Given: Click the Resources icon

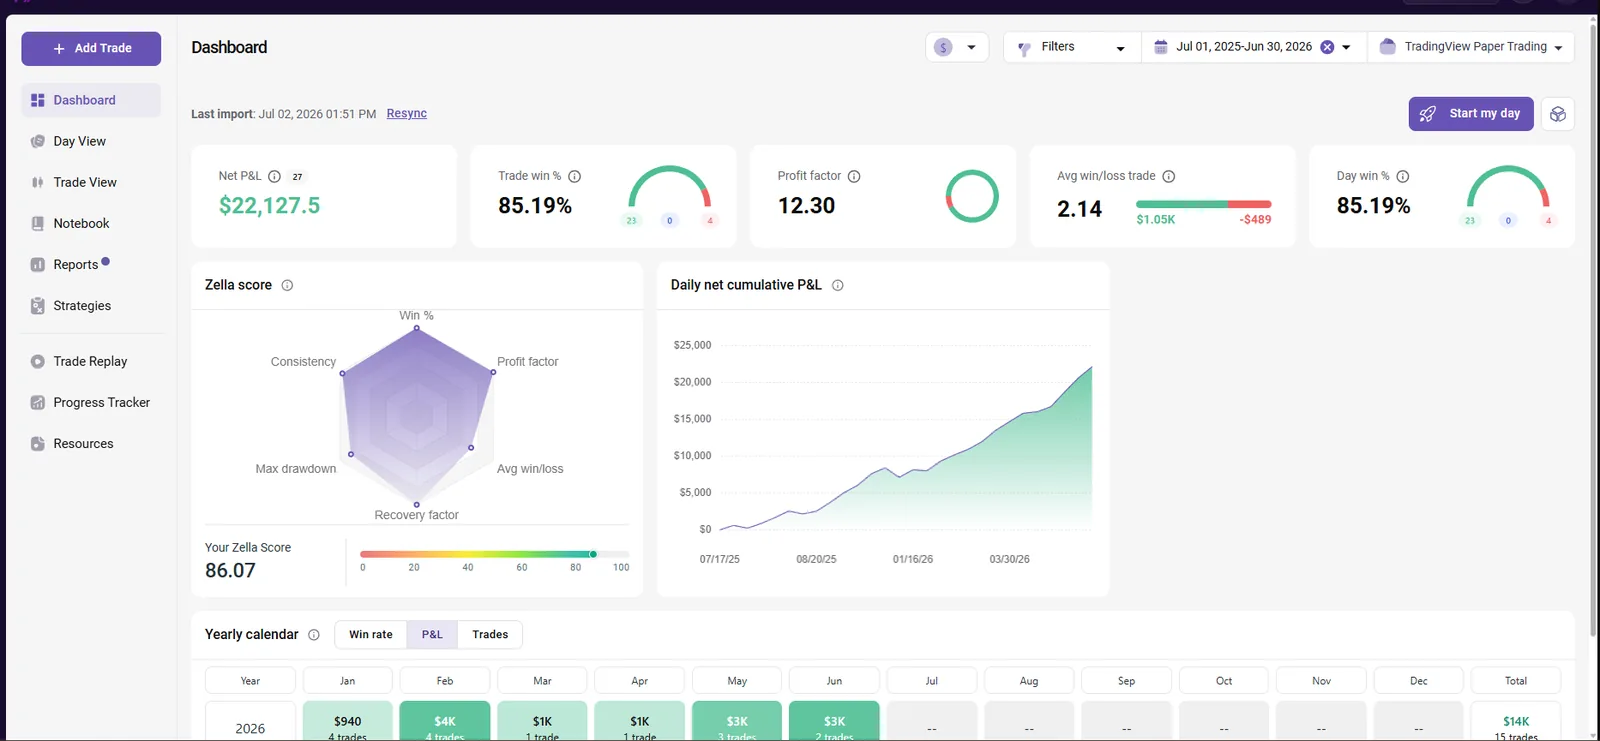Looking at the screenshot, I should (38, 443).
